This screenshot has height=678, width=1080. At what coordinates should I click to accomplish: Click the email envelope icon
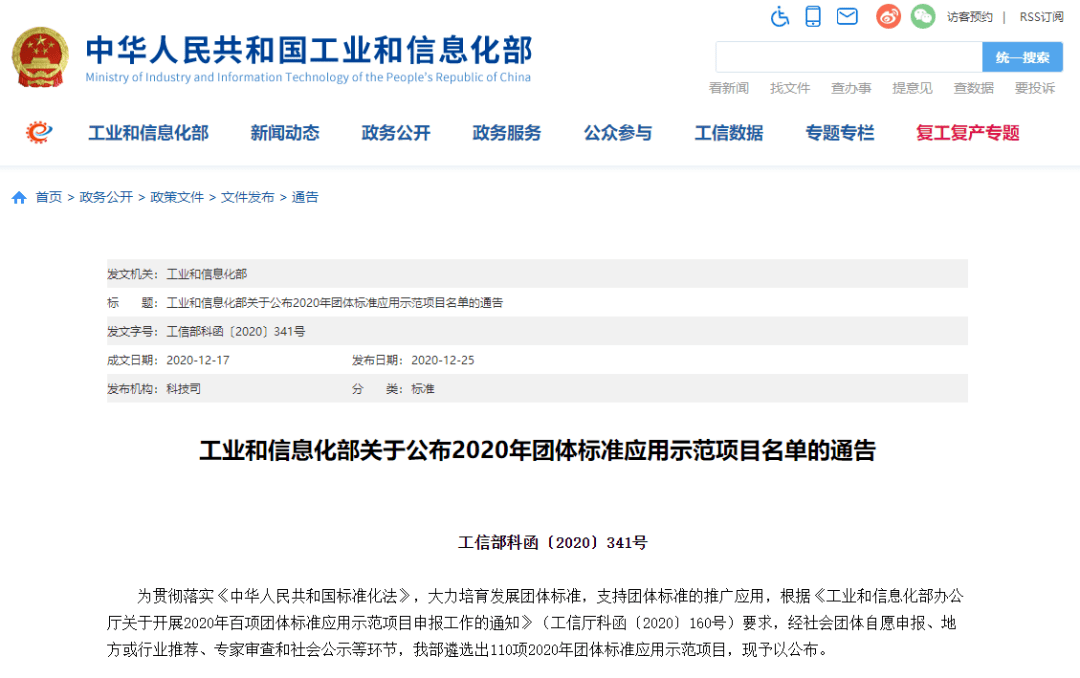click(847, 16)
